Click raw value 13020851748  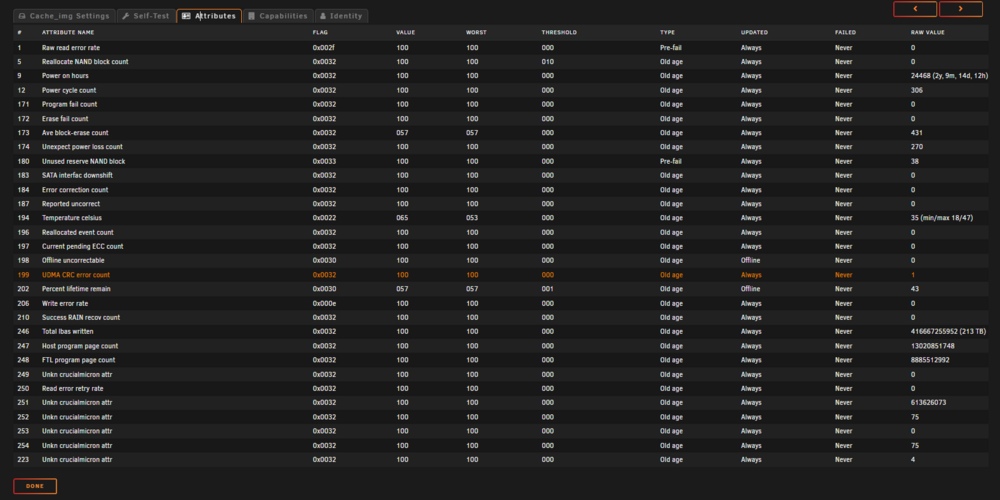pos(933,346)
